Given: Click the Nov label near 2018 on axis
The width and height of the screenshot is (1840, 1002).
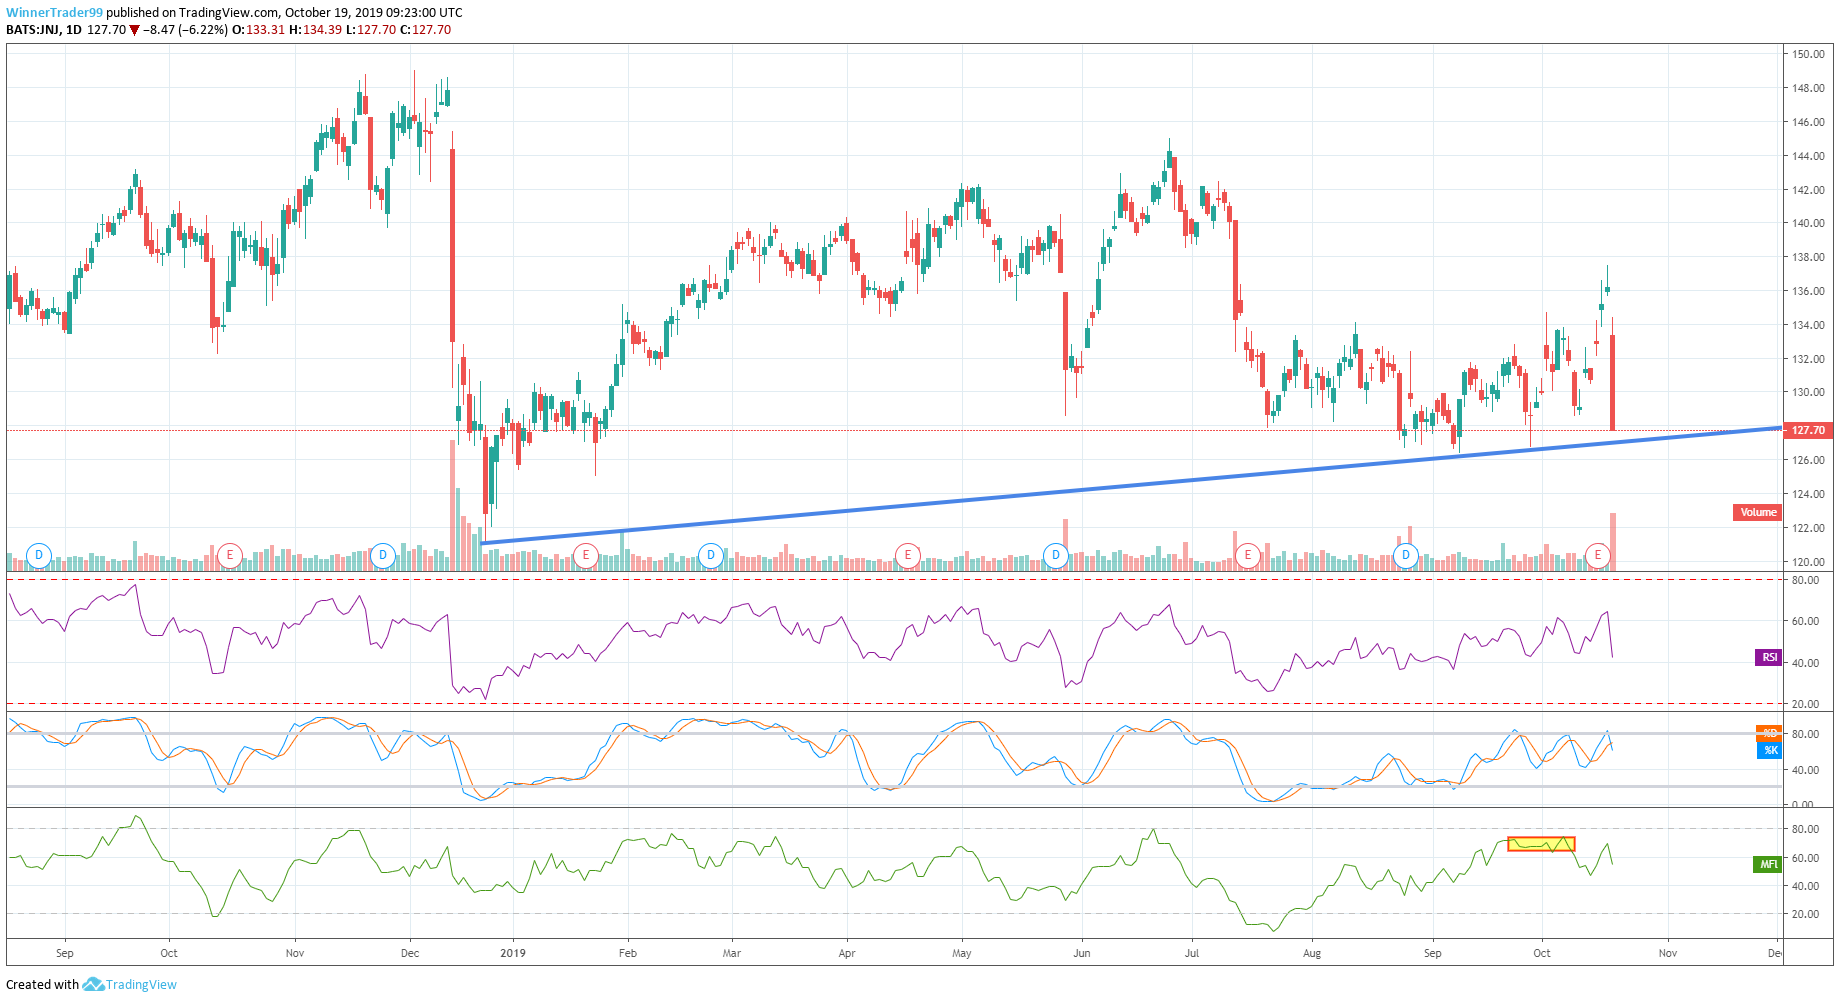Looking at the screenshot, I should coord(295,953).
